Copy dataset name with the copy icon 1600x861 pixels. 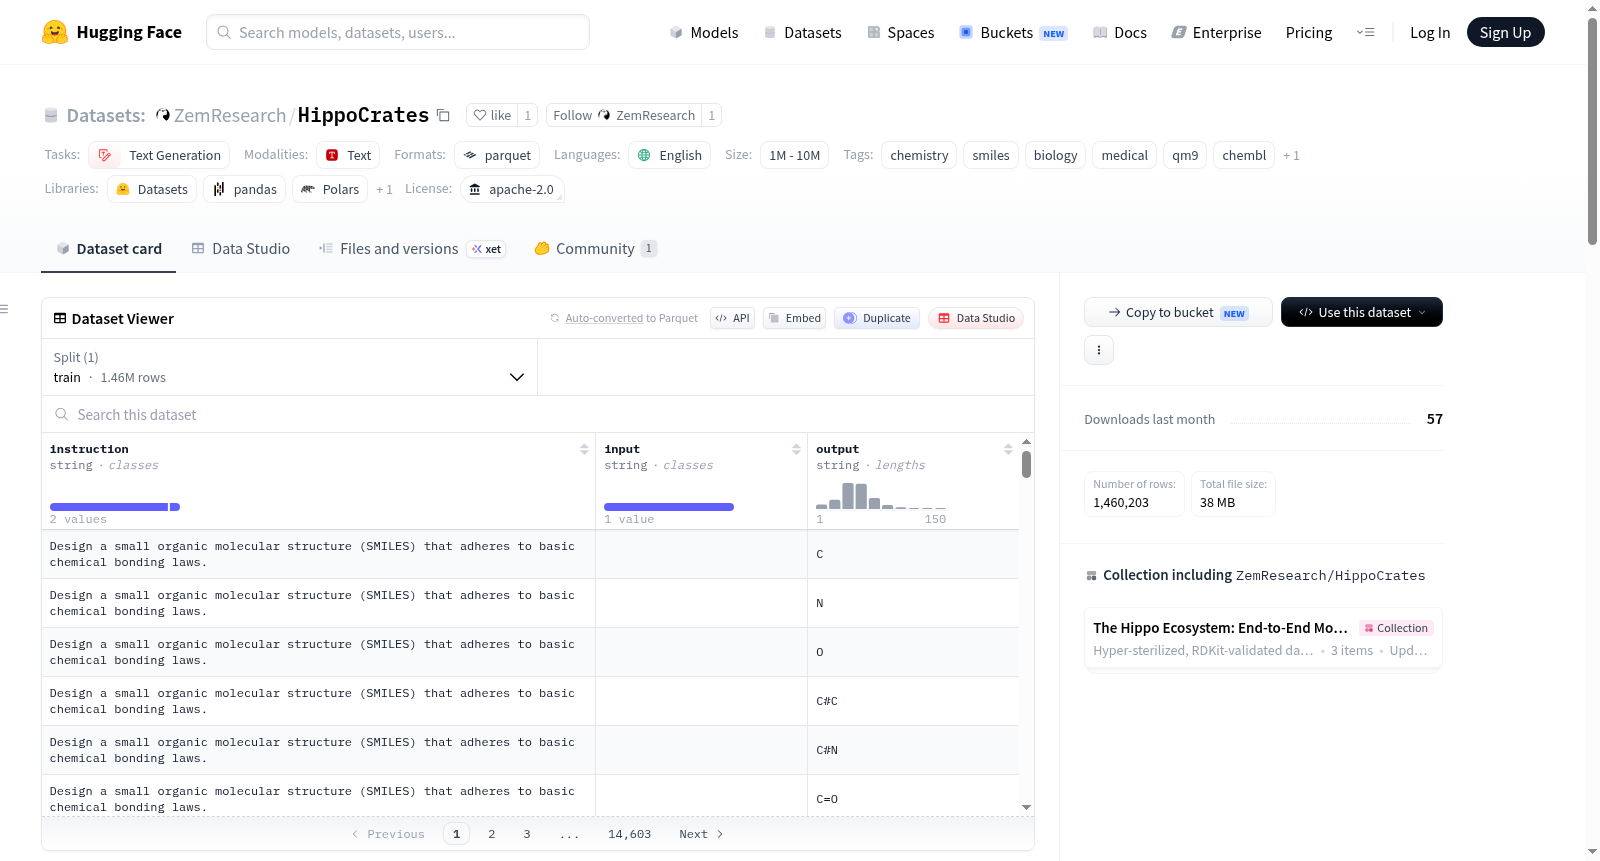point(443,115)
